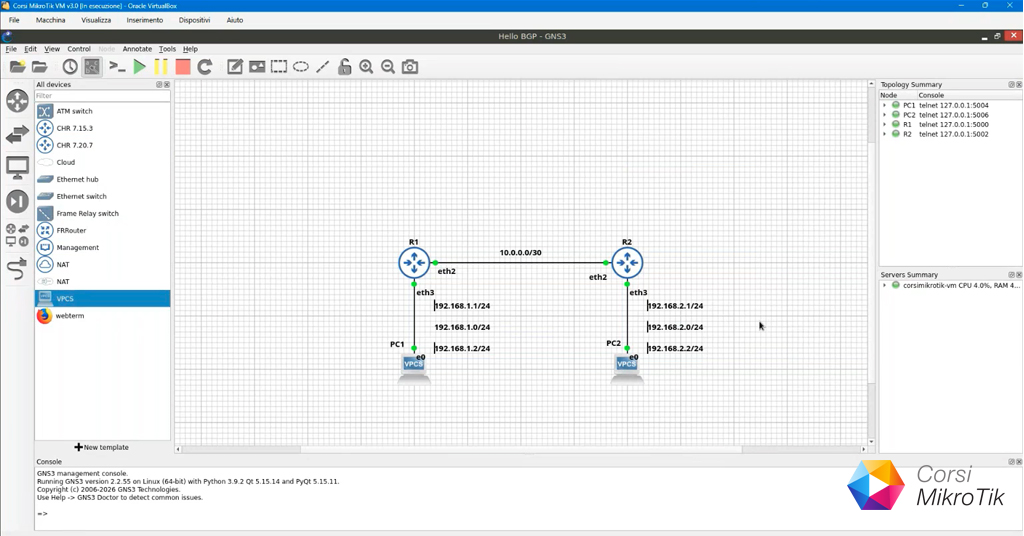Open VirtualBox Macchina menu
The height and width of the screenshot is (536, 1024).
[x=50, y=20]
